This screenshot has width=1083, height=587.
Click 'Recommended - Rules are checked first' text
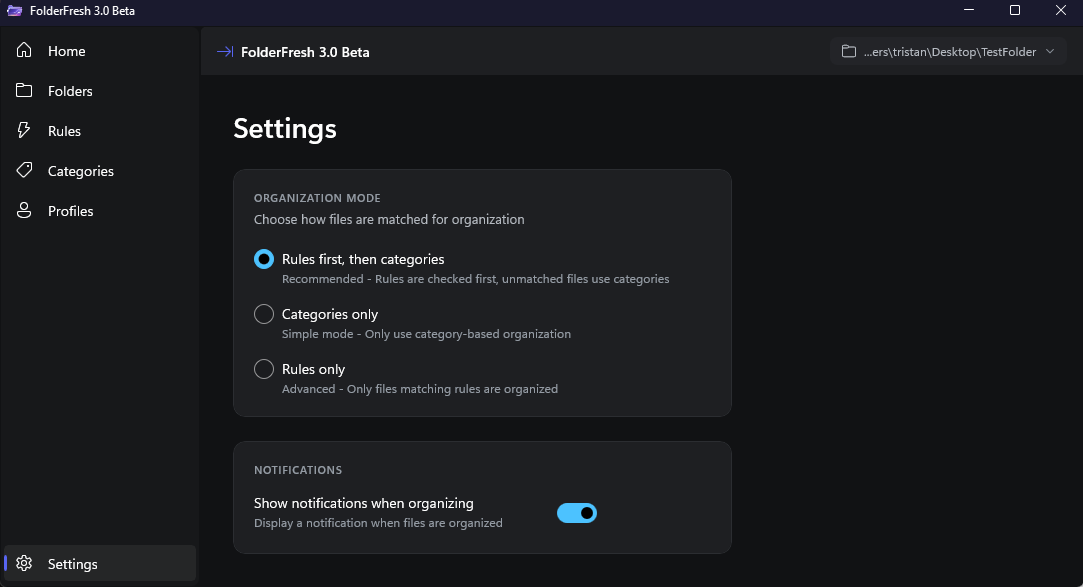point(475,279)
